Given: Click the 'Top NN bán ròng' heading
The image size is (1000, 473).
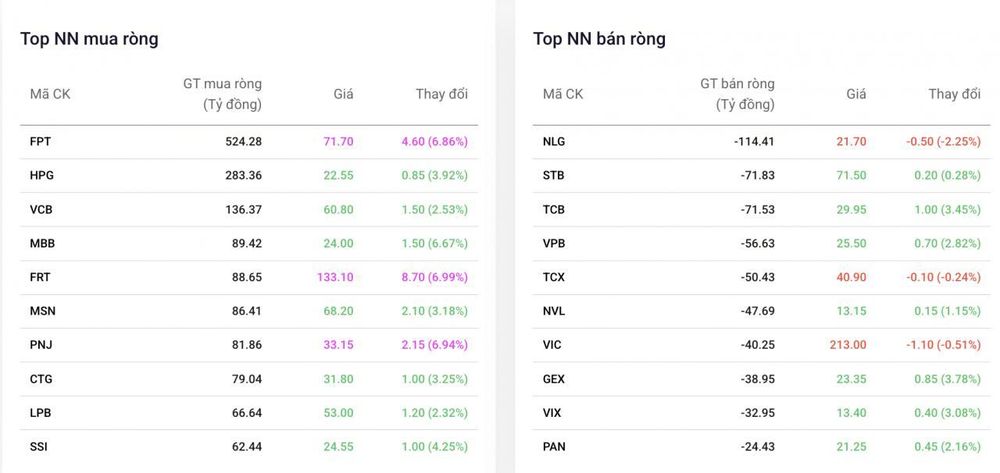Looking at the screenshot, I should pos(599,39).
